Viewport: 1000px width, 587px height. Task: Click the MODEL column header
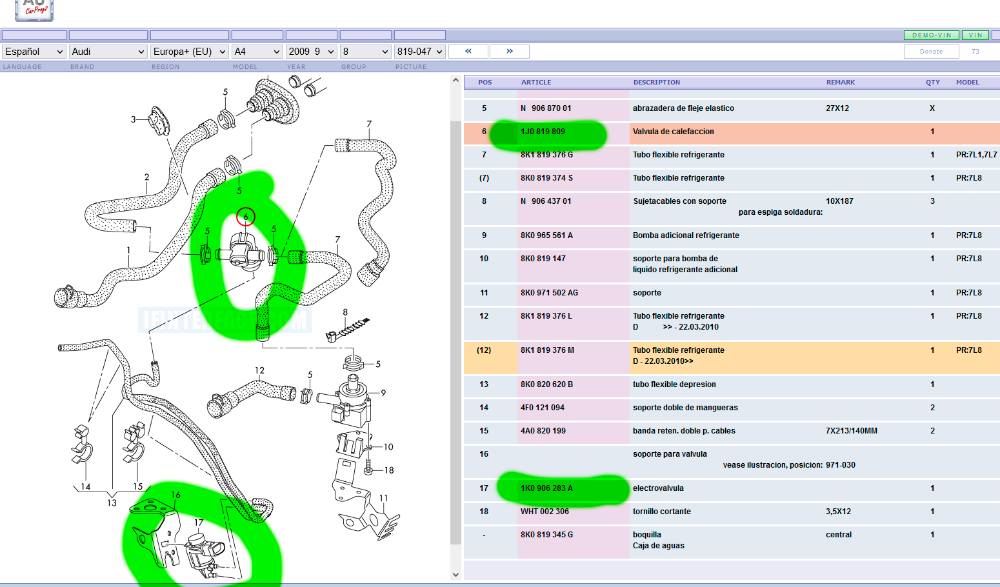coord(967,82)
